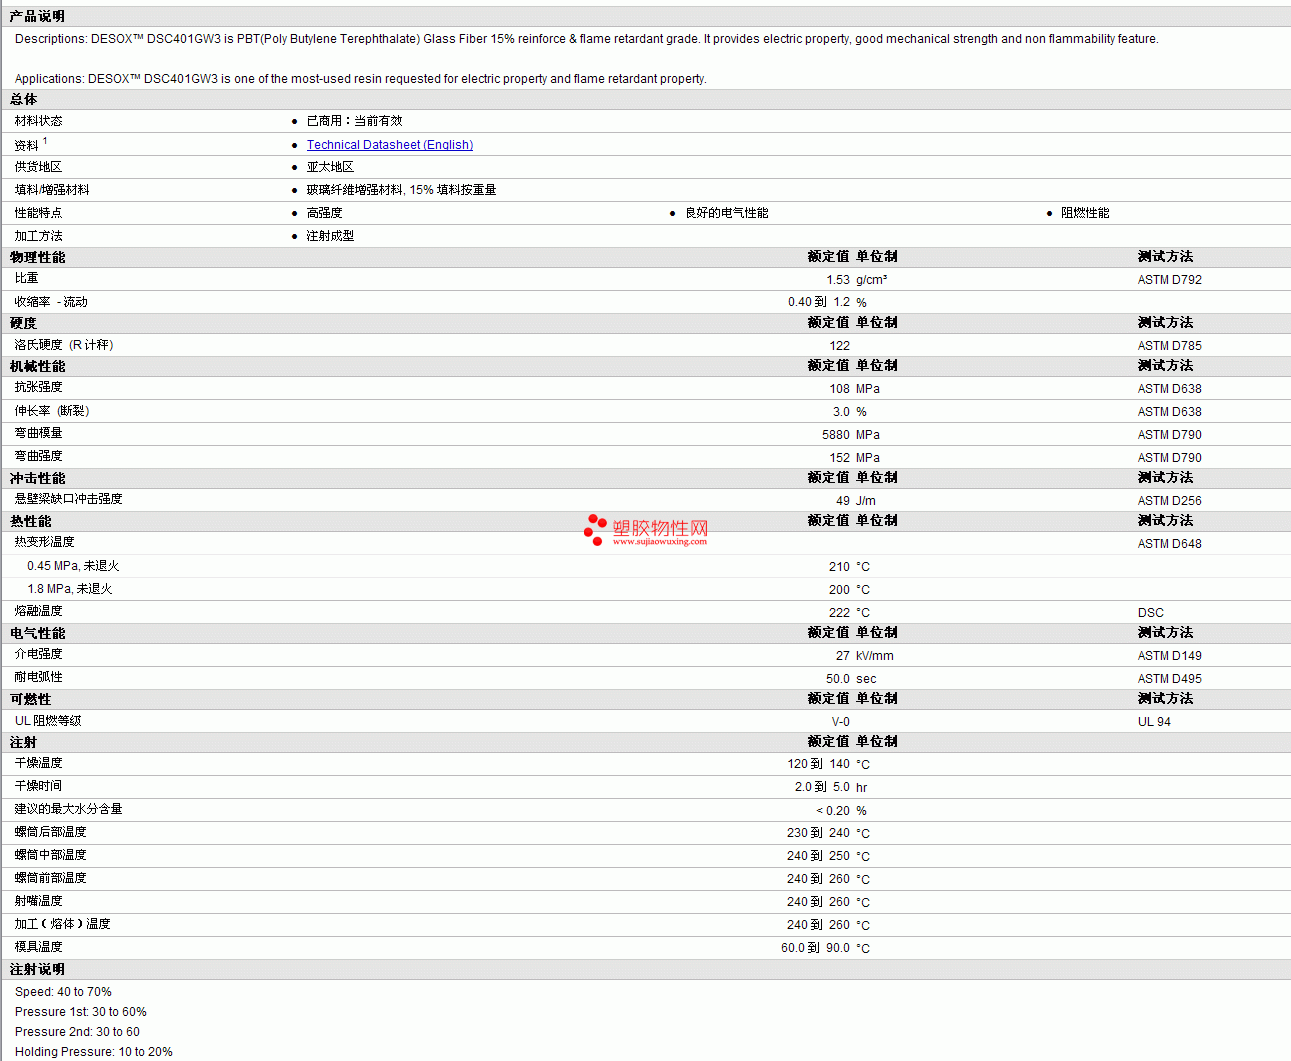This screenshot has width=1291, height=1061.
Task: Click the 弯曲模量 value 5880
Action: (x=836, y=435)
